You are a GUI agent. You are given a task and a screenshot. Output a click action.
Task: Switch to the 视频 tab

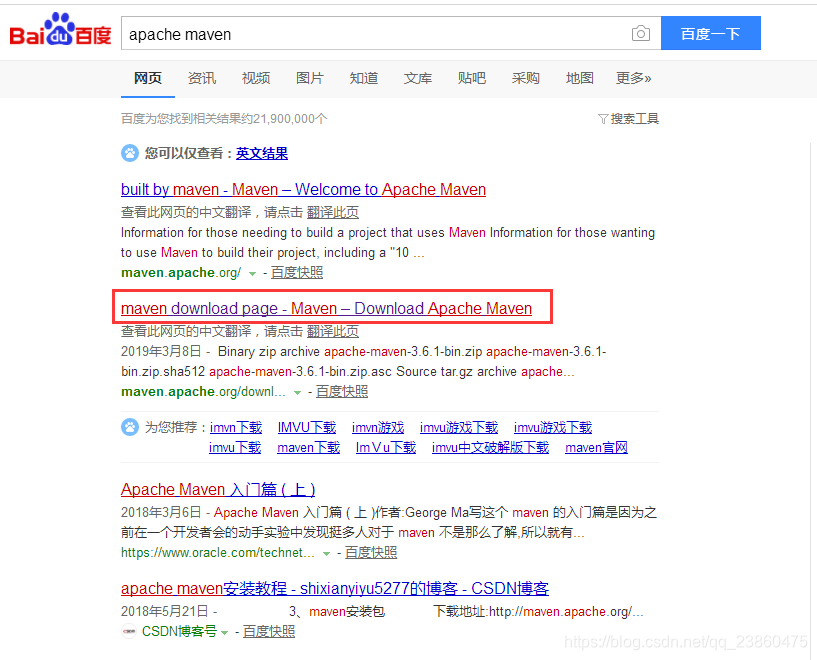point(256,78)
